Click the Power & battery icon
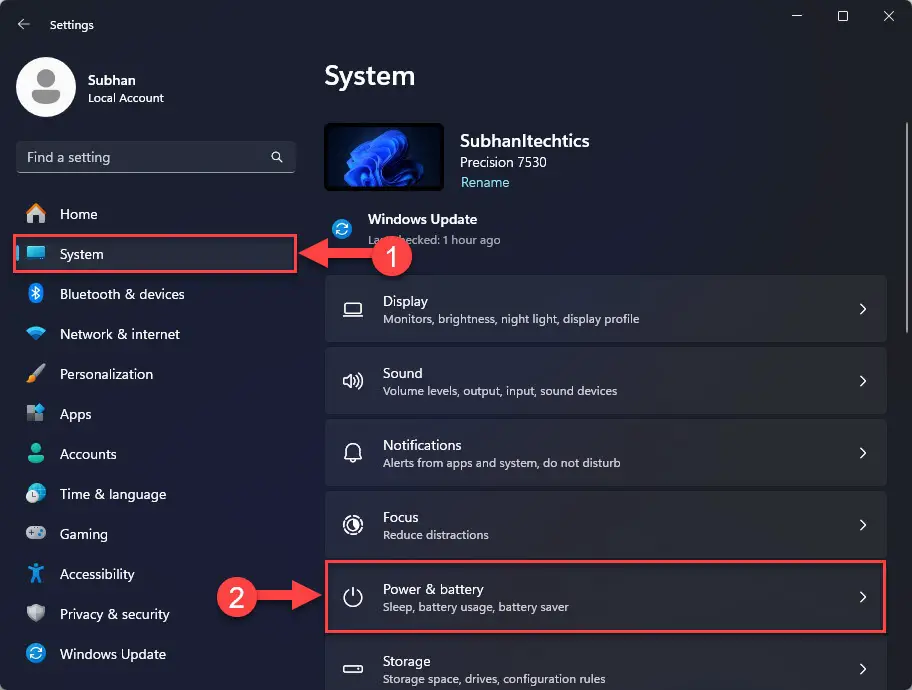This screenshot has height=690, width=912. point(352,597)
